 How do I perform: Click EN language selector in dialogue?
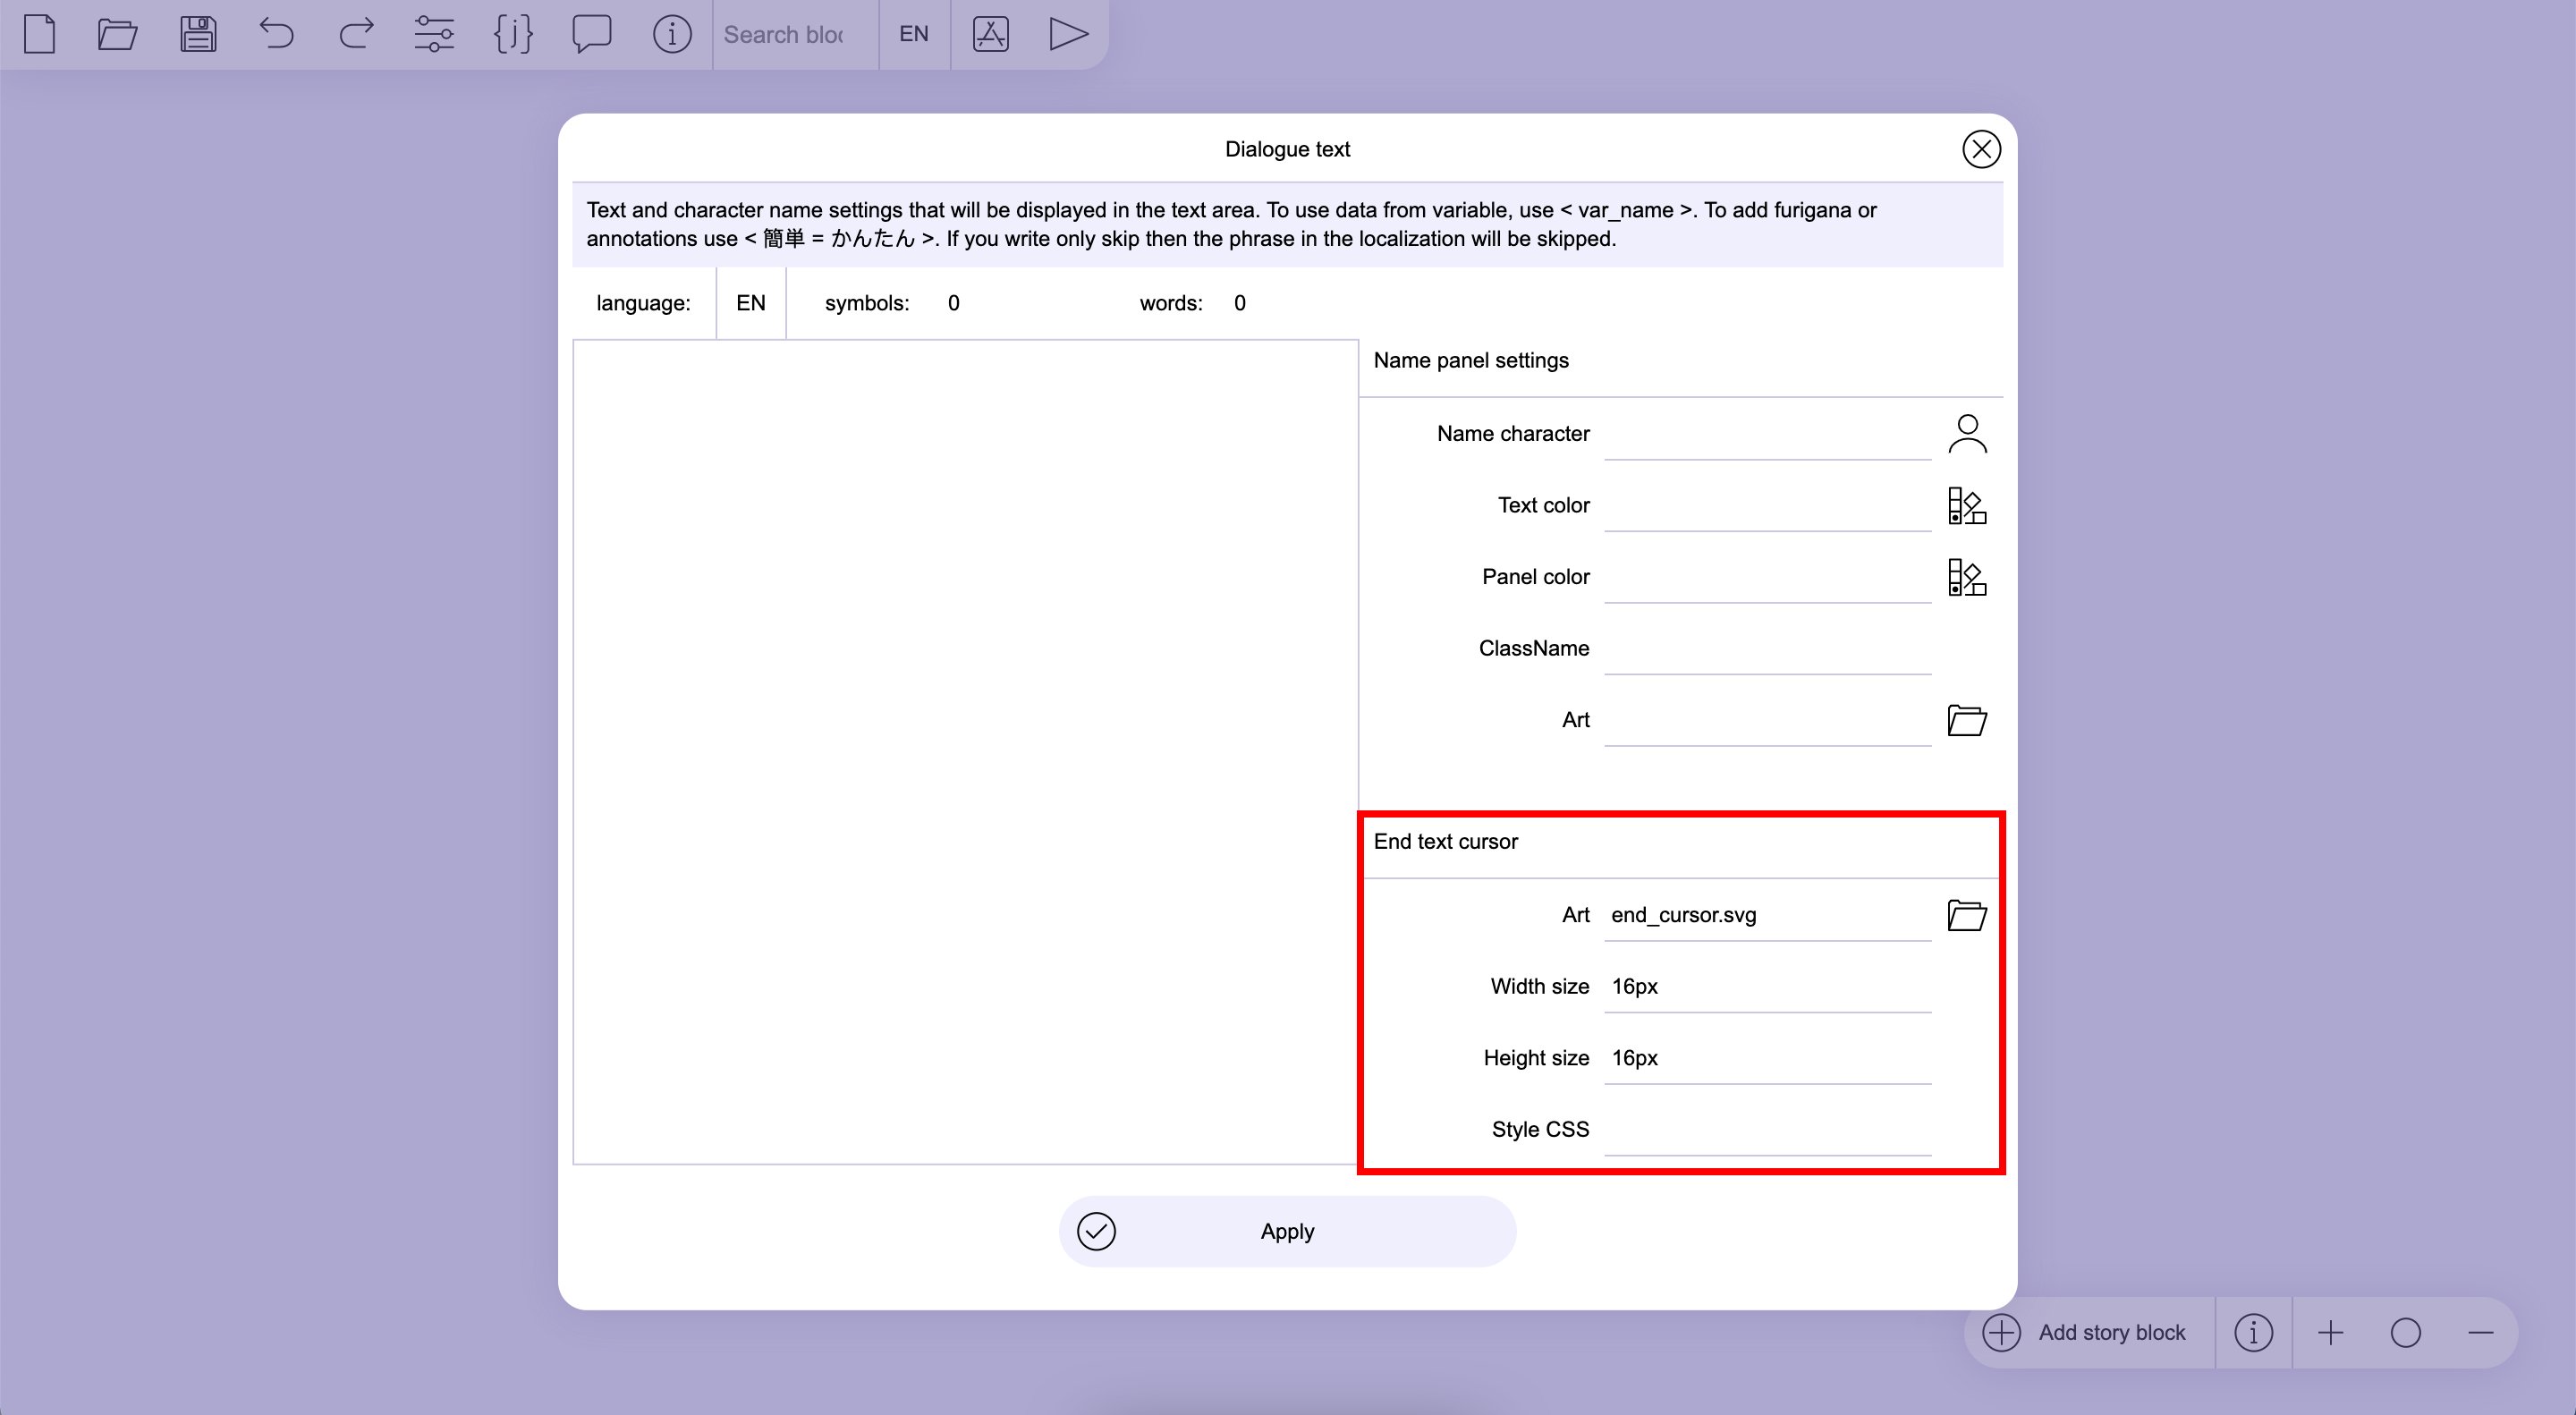[750, 303]
